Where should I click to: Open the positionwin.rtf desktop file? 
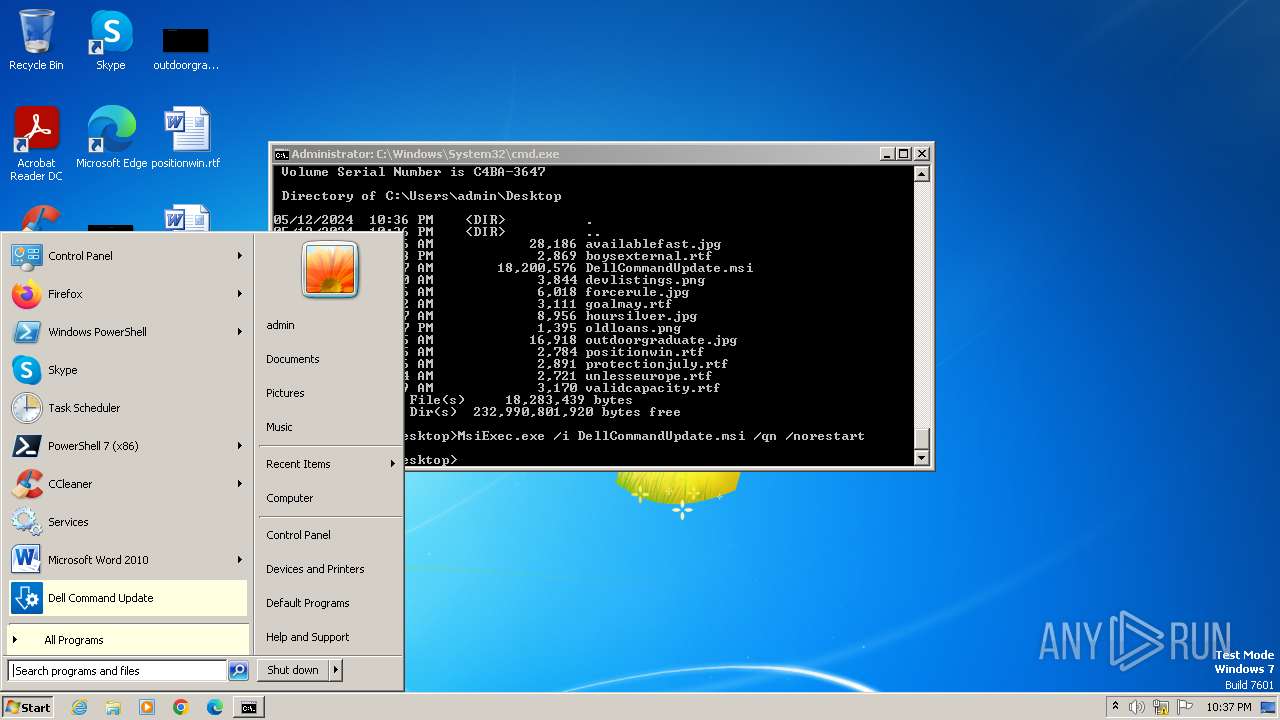(x=186, y=138)
